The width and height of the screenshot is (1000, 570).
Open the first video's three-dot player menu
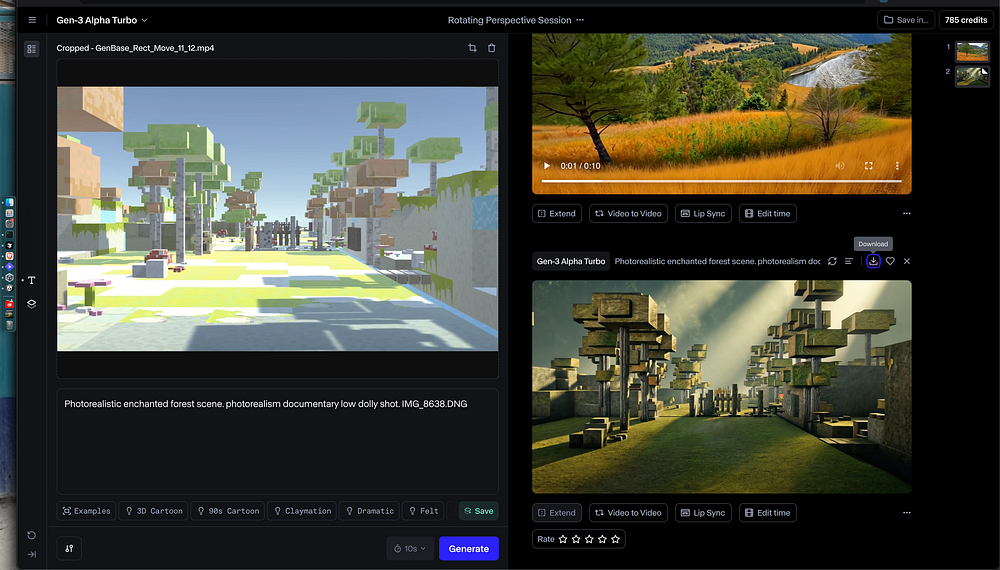click(897, 166)
